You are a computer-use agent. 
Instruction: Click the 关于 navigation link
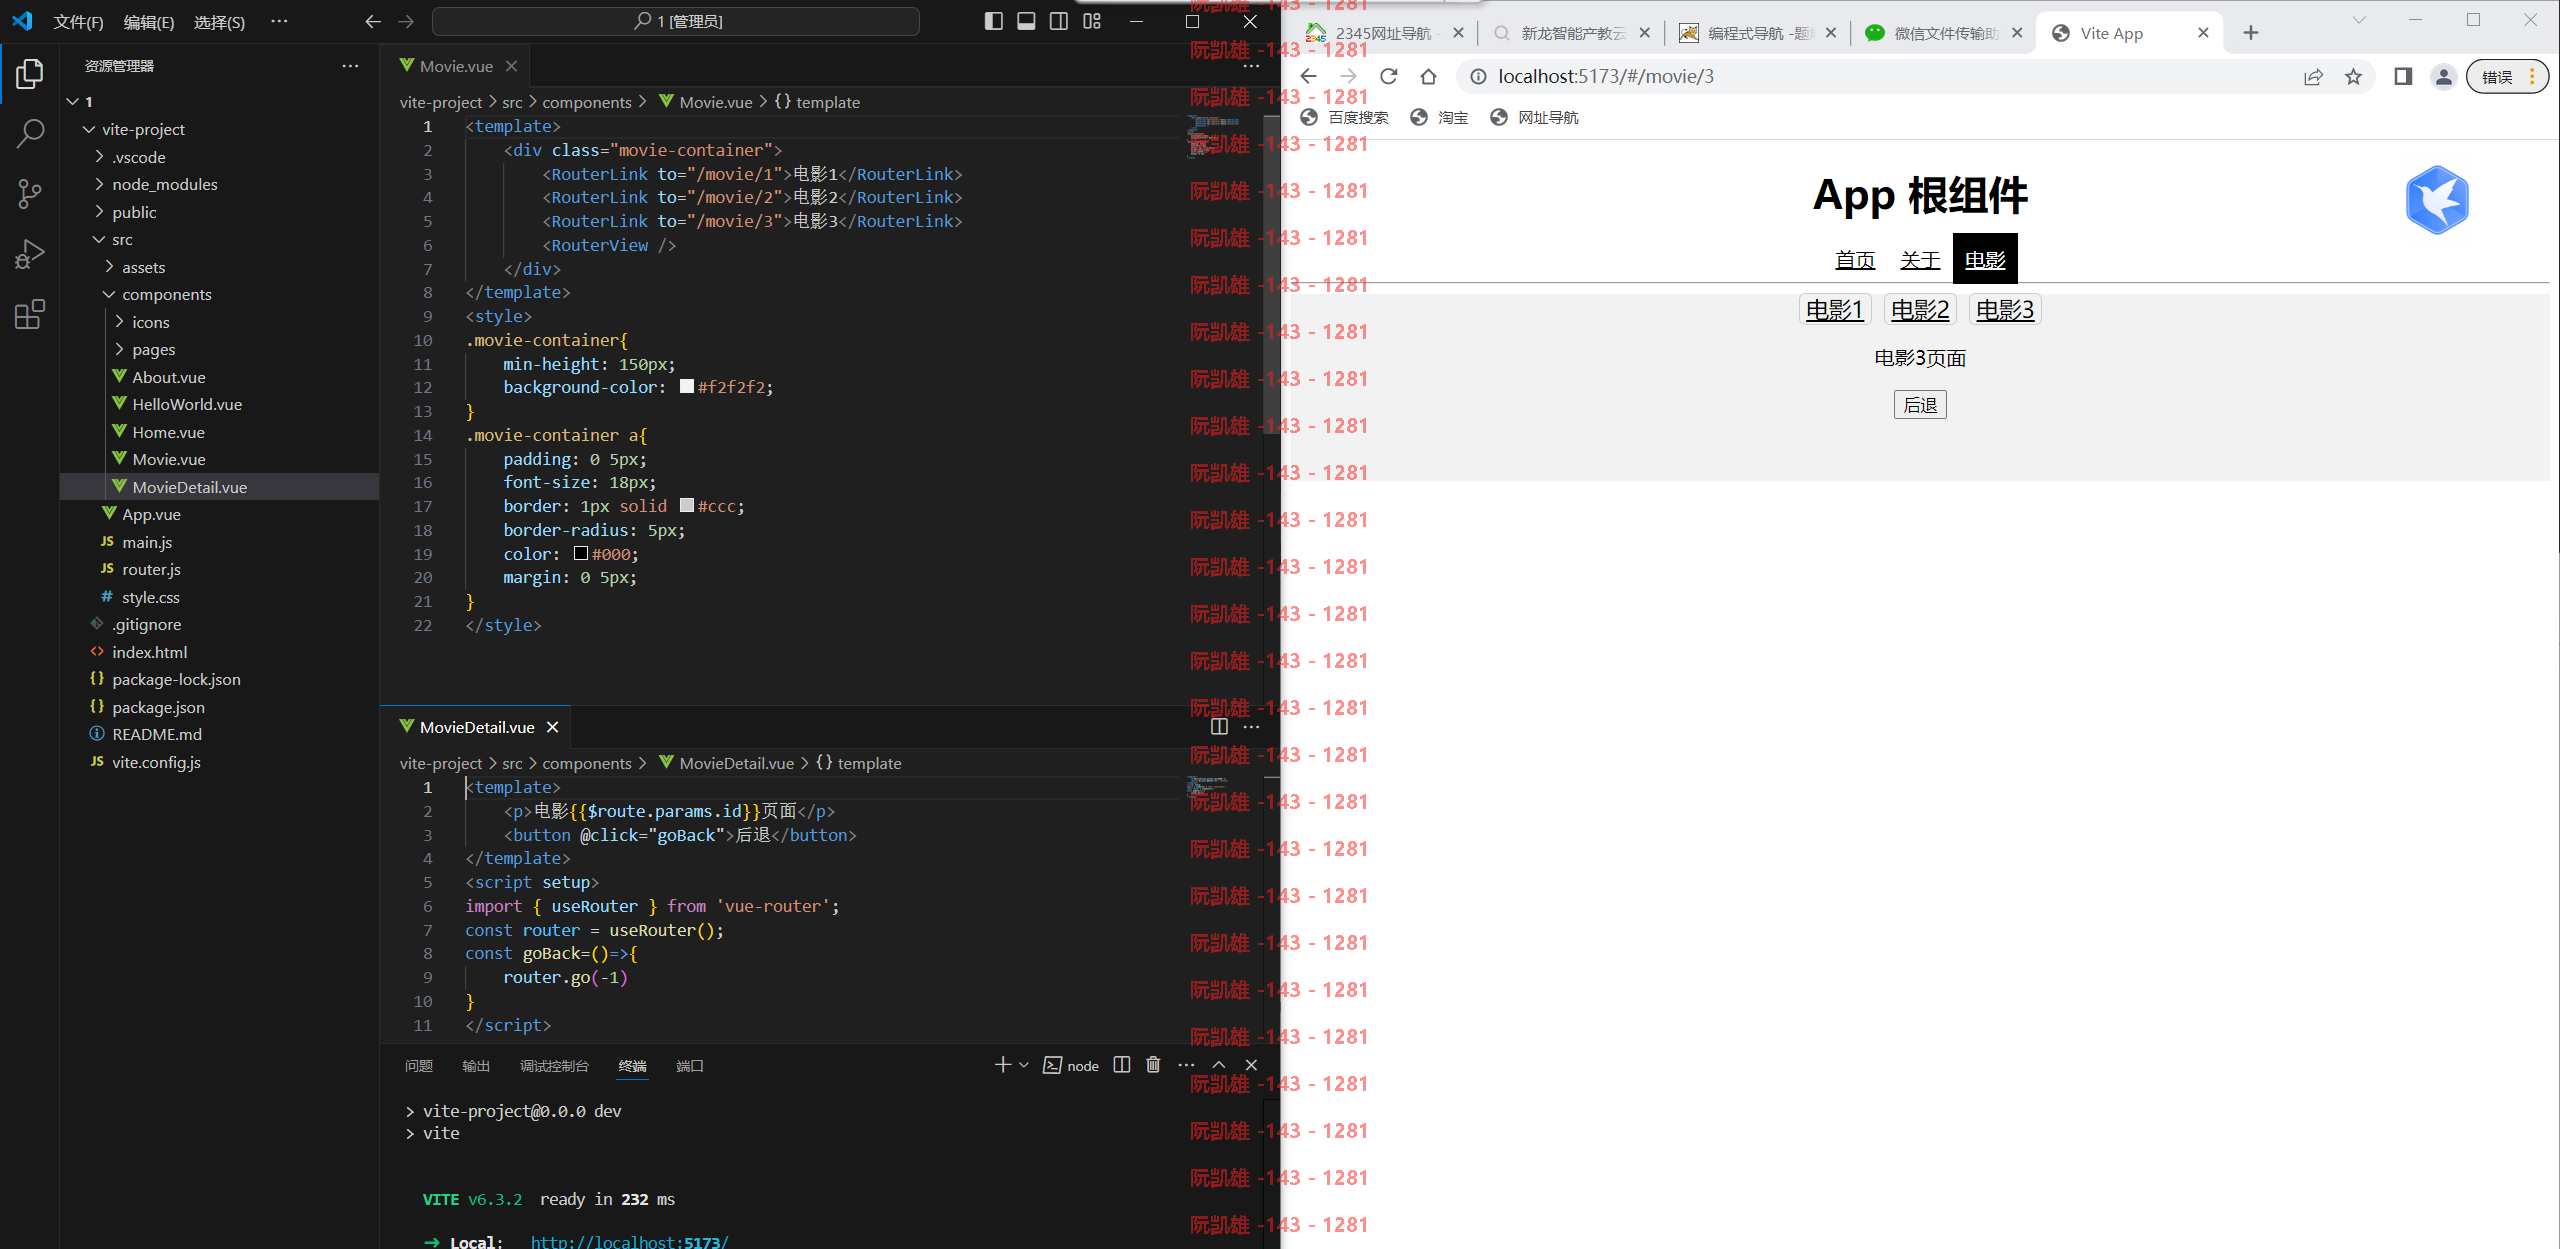1920,260
